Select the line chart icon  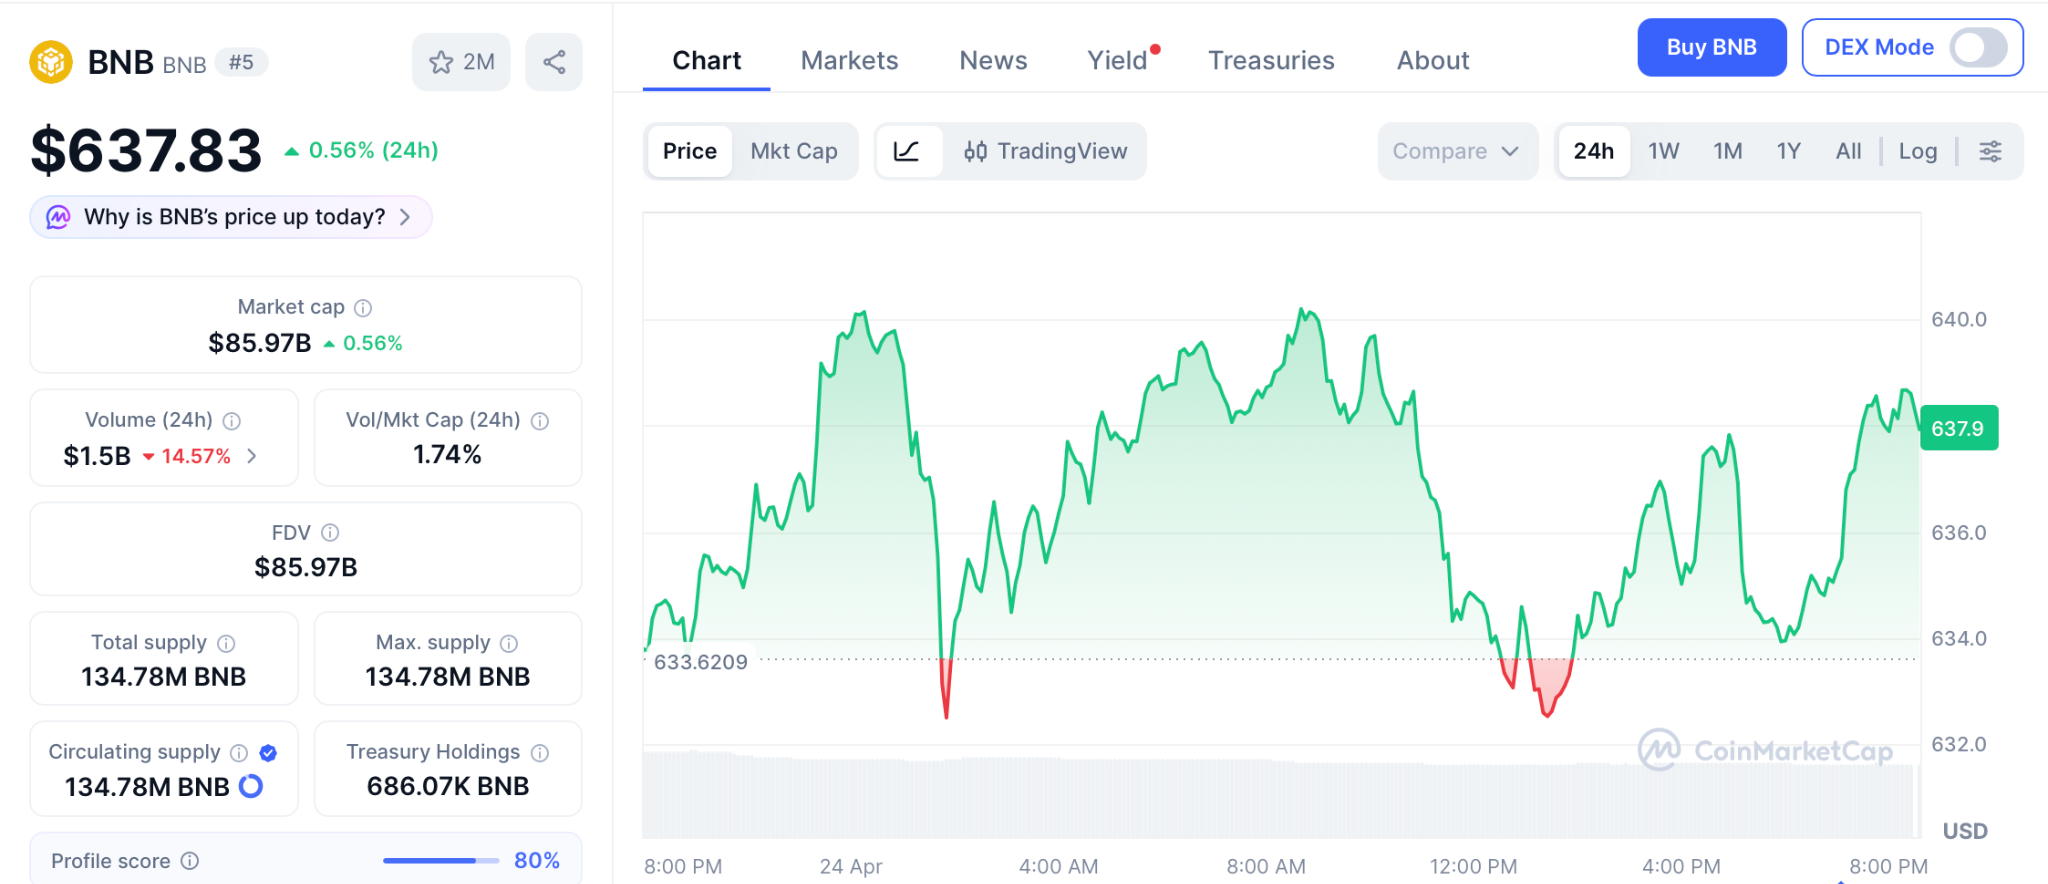click(x=907, y=151)
